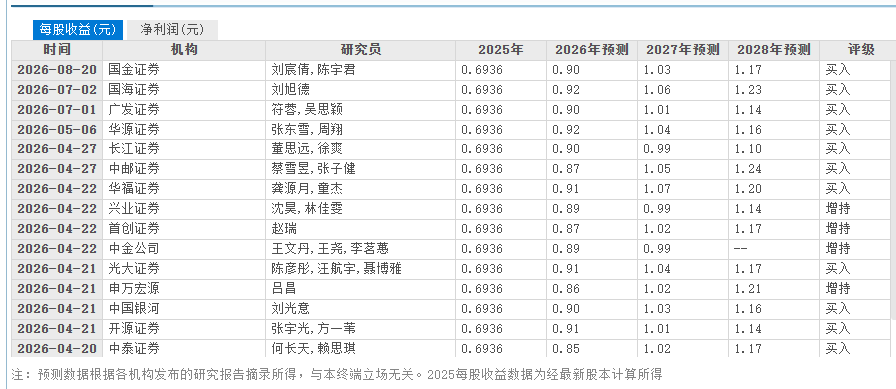Click researcher 张宇光, 方一苇
The image size is (896, 389).
coord(314,329)
